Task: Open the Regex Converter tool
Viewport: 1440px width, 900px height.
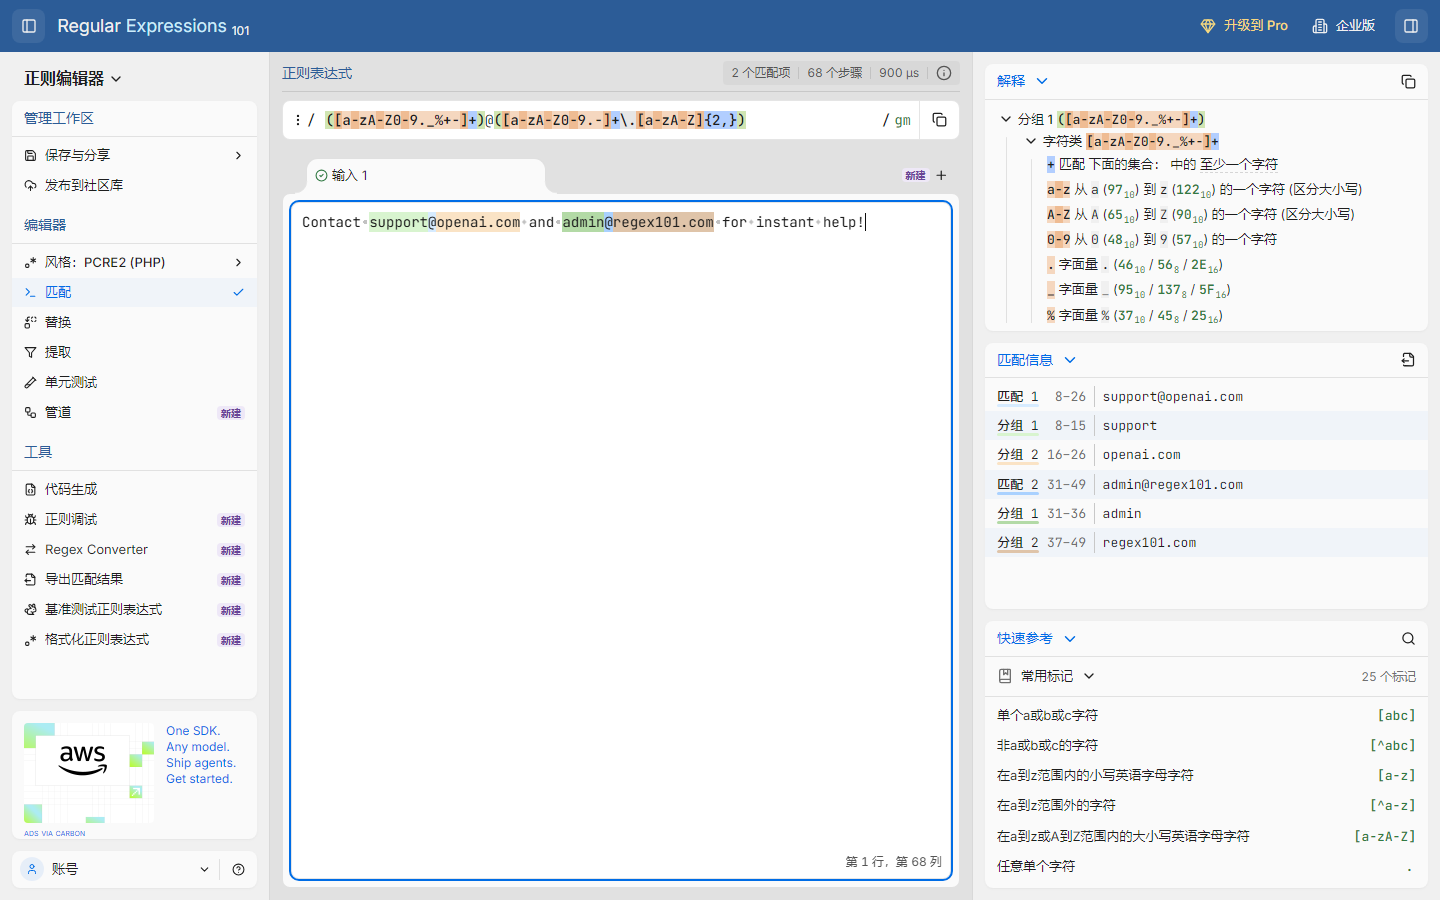Action: [135, 549]
